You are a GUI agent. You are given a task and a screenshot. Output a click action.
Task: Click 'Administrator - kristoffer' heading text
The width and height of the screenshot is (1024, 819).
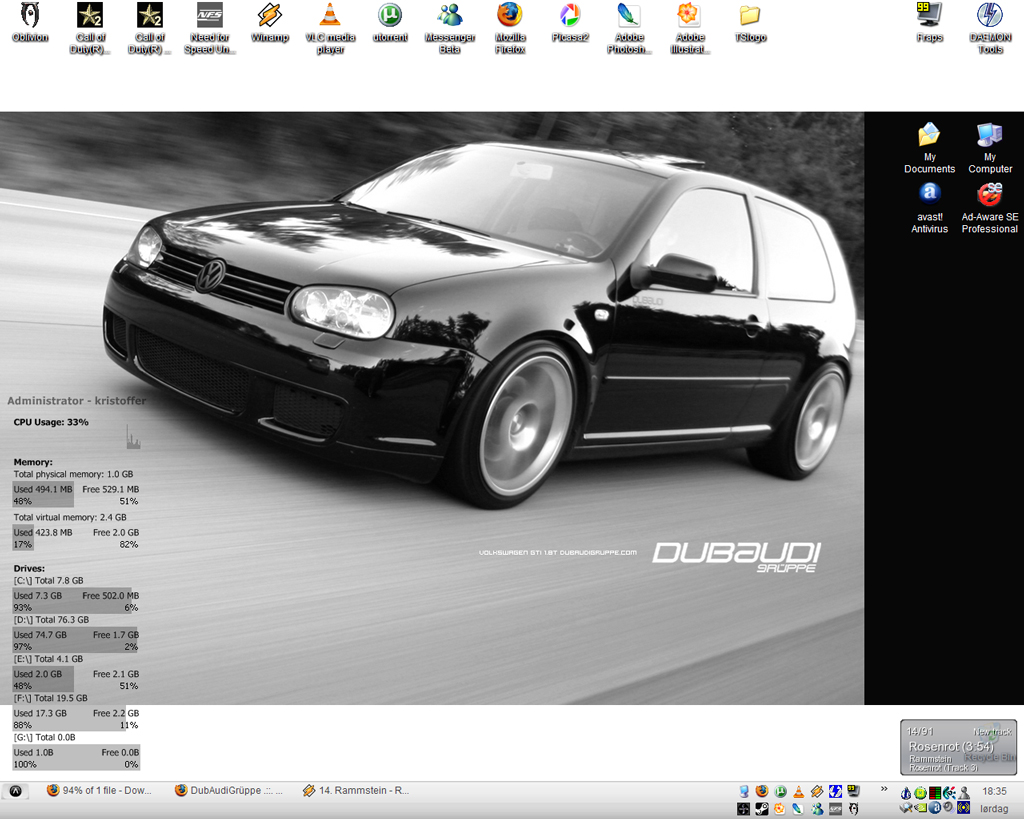click(x=76, y=400)
